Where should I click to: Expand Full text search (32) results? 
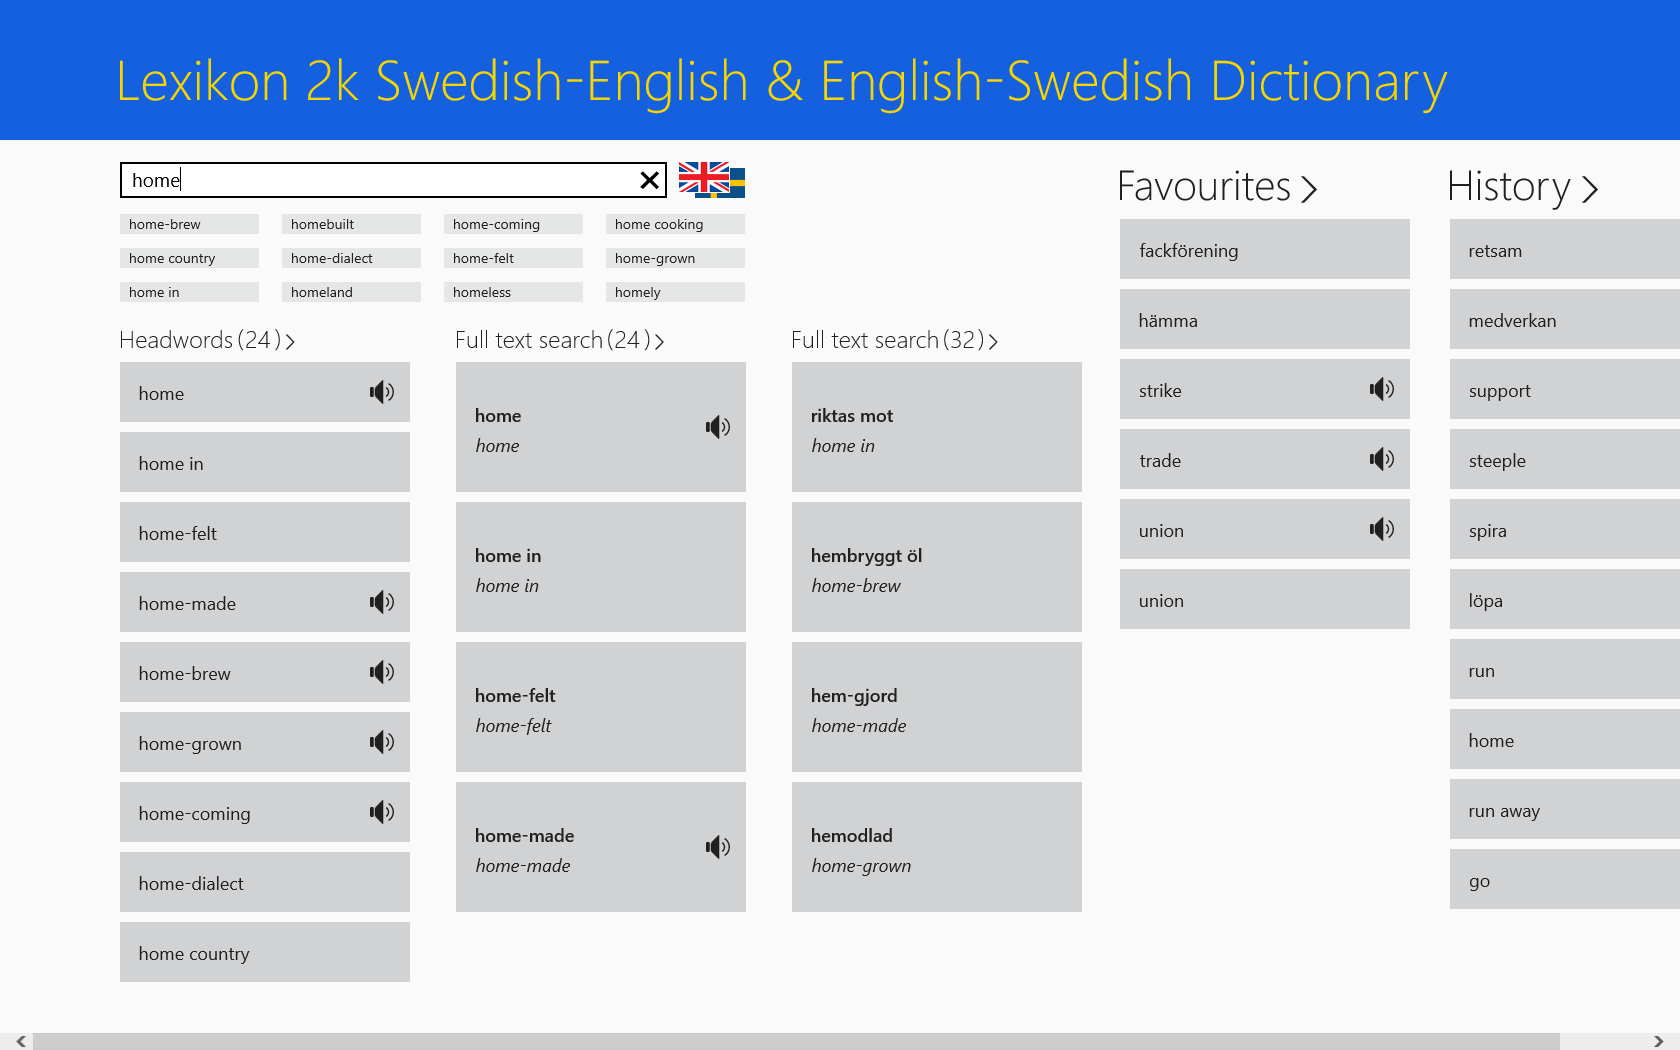coord(894,341)
